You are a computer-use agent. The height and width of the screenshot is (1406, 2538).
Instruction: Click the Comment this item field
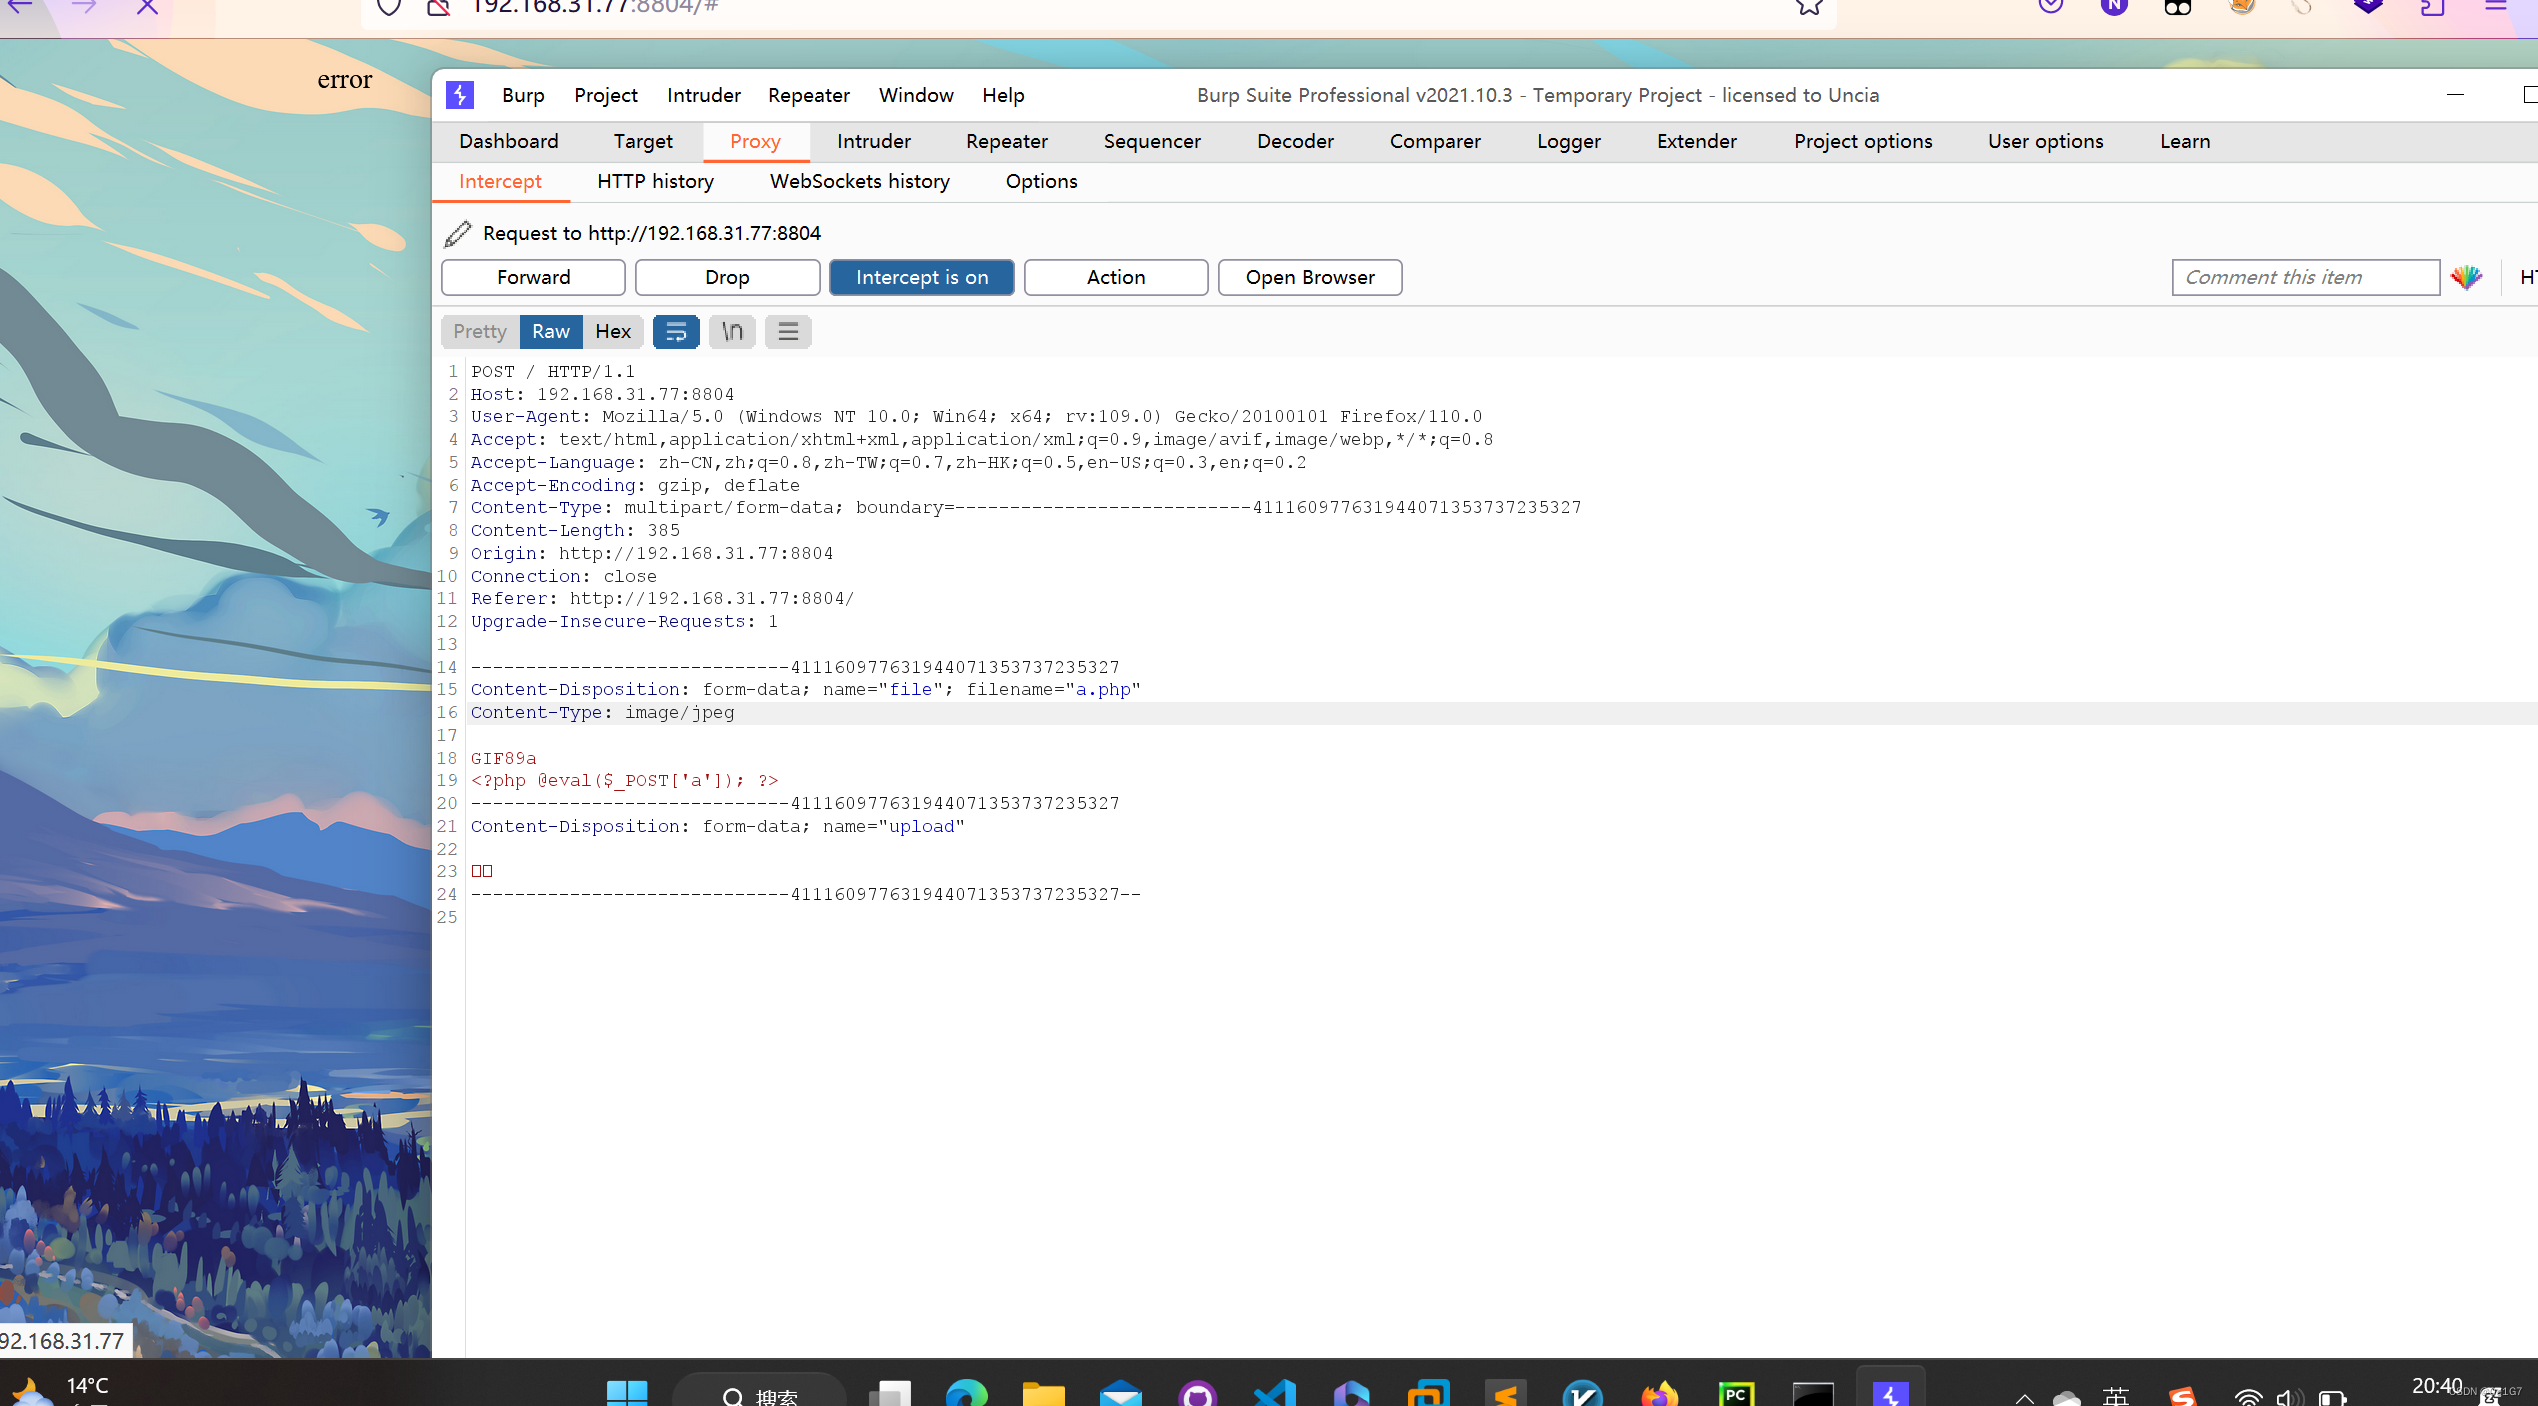coord(2305,278)
